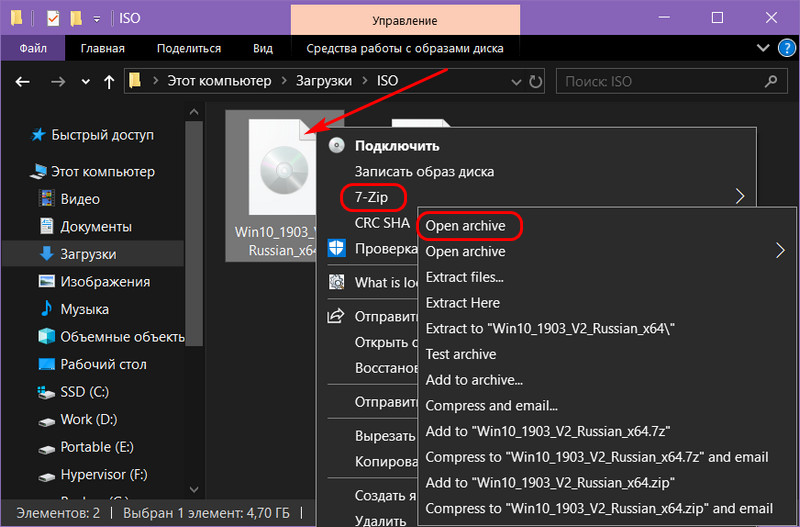Choose Test archive option
The height and width of the screenshot is (527, 800).
(461, 354)
